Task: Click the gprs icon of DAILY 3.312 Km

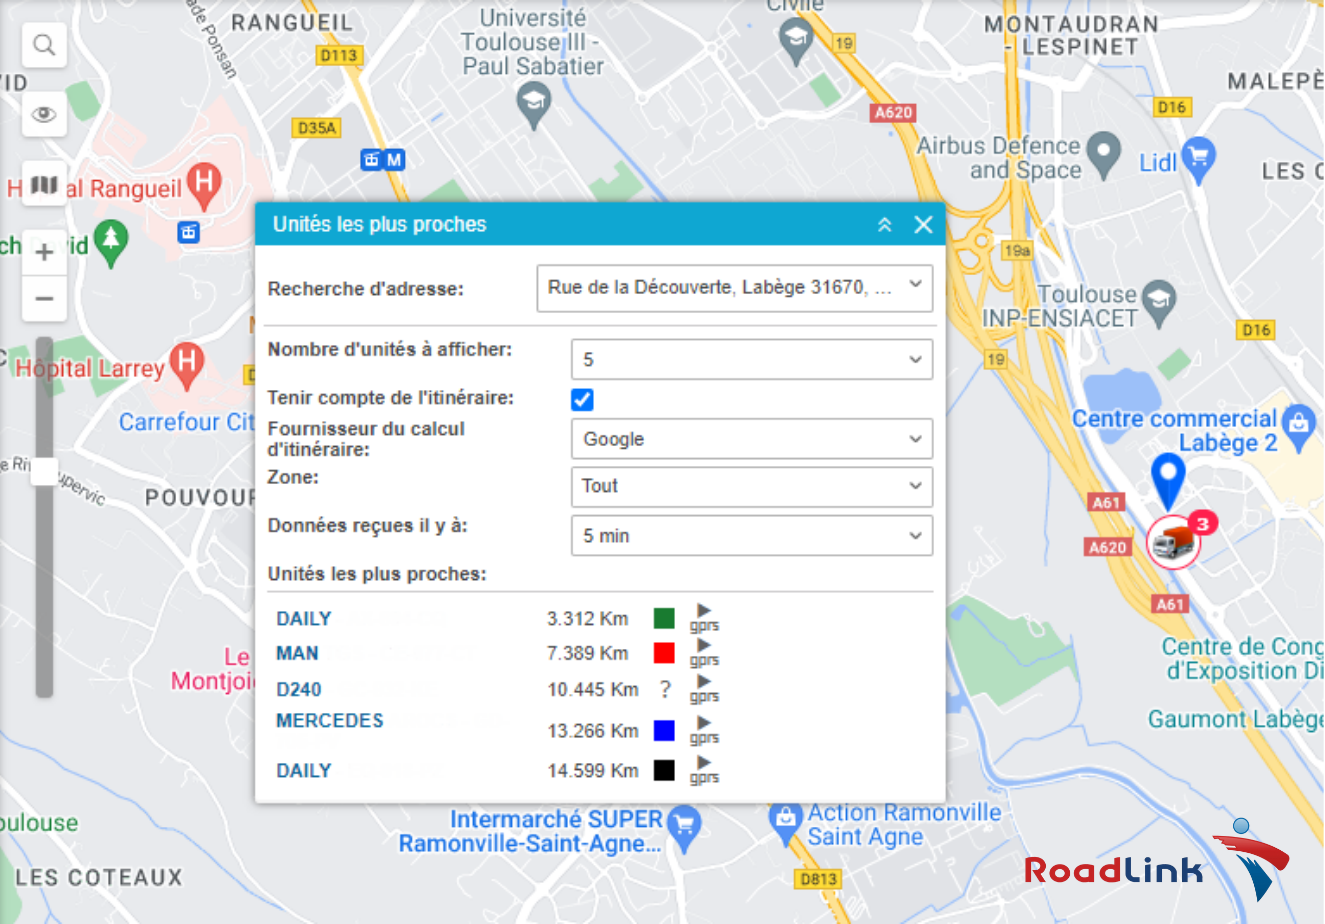Action: click(704, 618)
